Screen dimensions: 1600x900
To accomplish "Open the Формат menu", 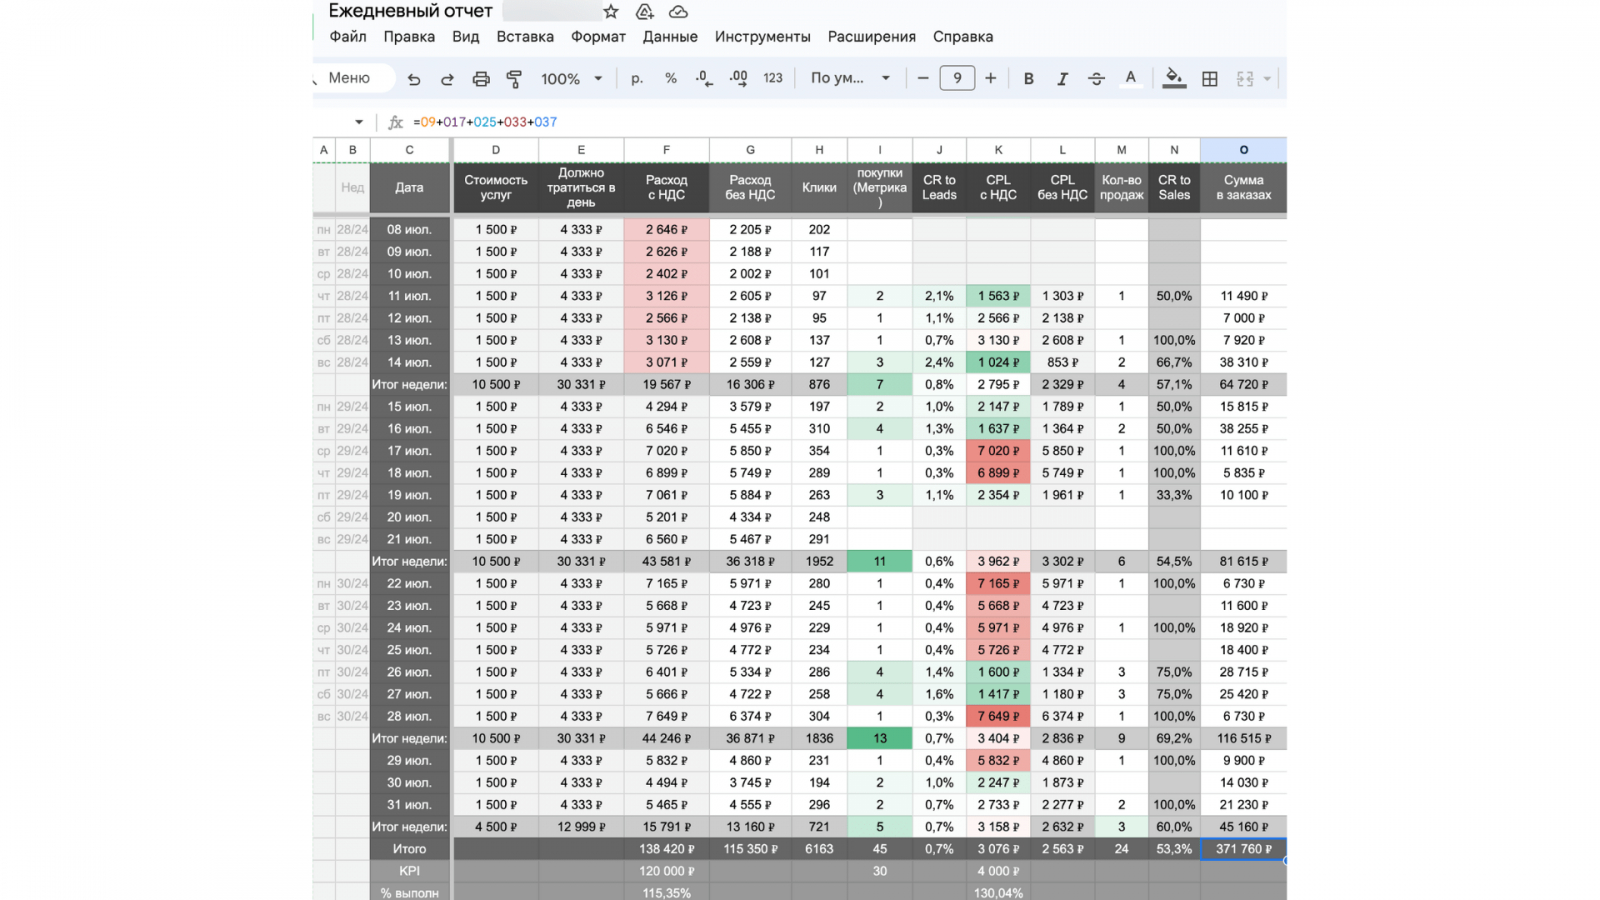I will [x=598, y=37].
